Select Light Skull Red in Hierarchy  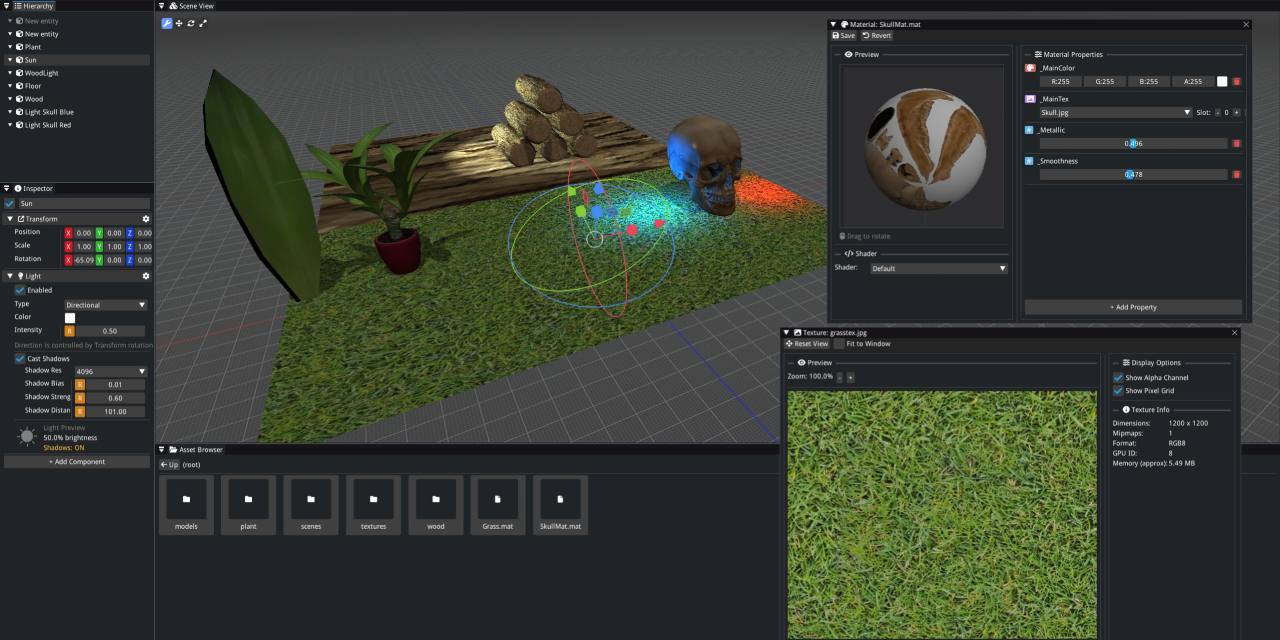pos(48,125)
